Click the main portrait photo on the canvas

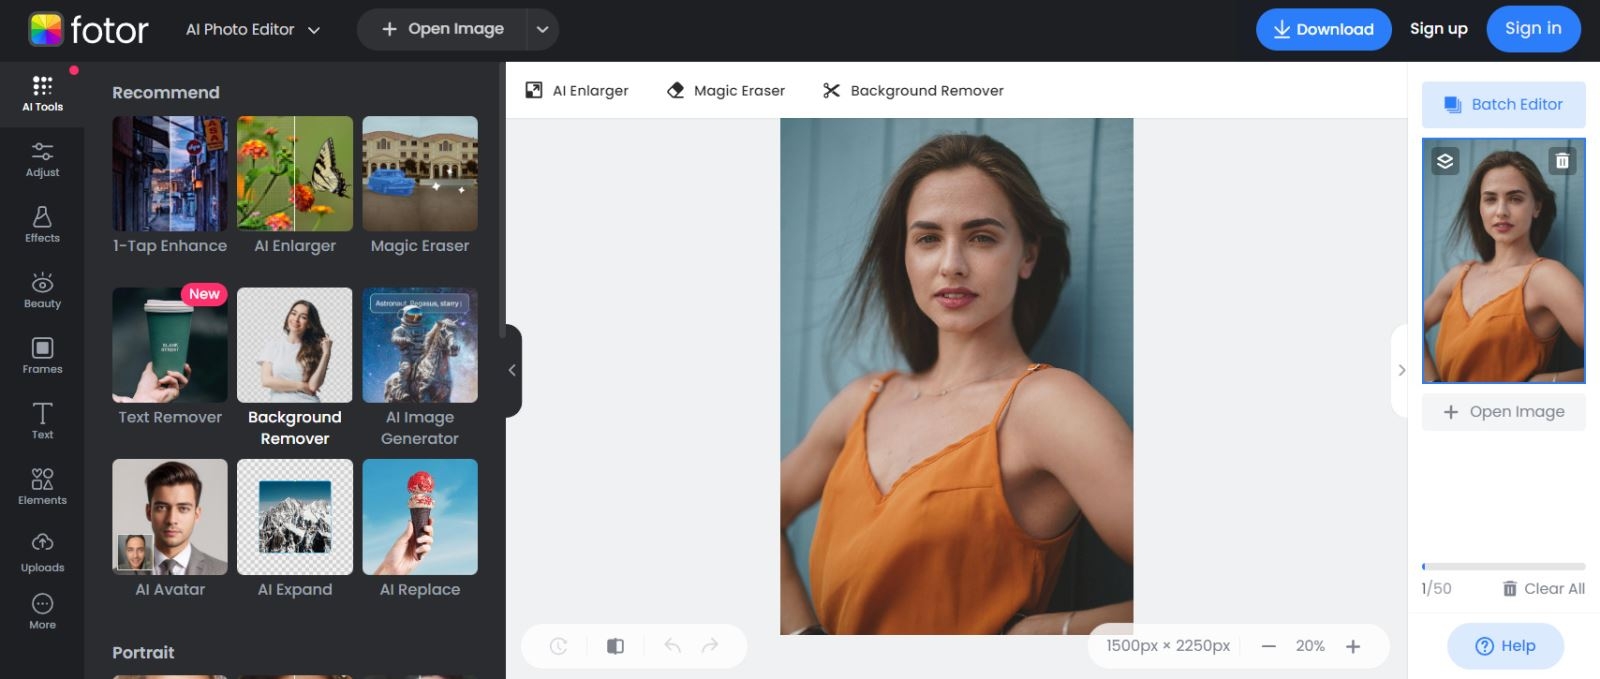coord(956,376)
